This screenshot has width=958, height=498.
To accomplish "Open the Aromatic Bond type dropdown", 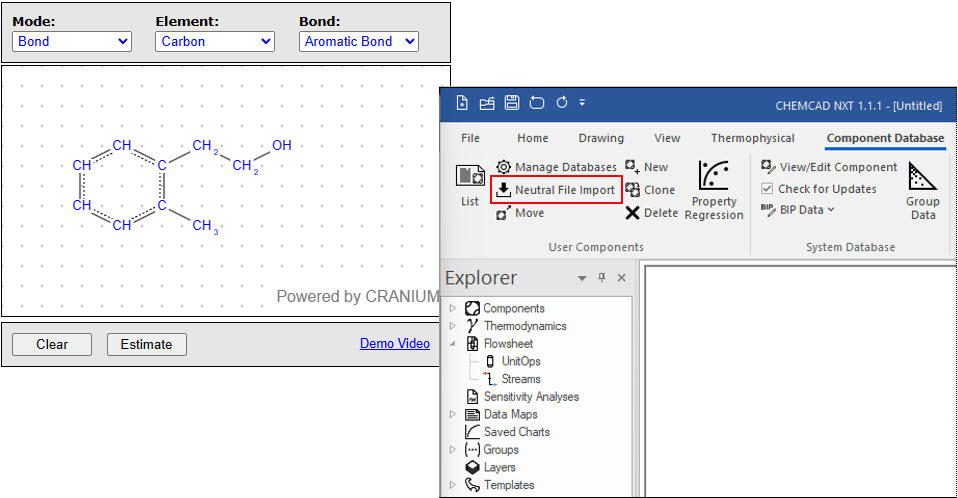I will [358, 41].
